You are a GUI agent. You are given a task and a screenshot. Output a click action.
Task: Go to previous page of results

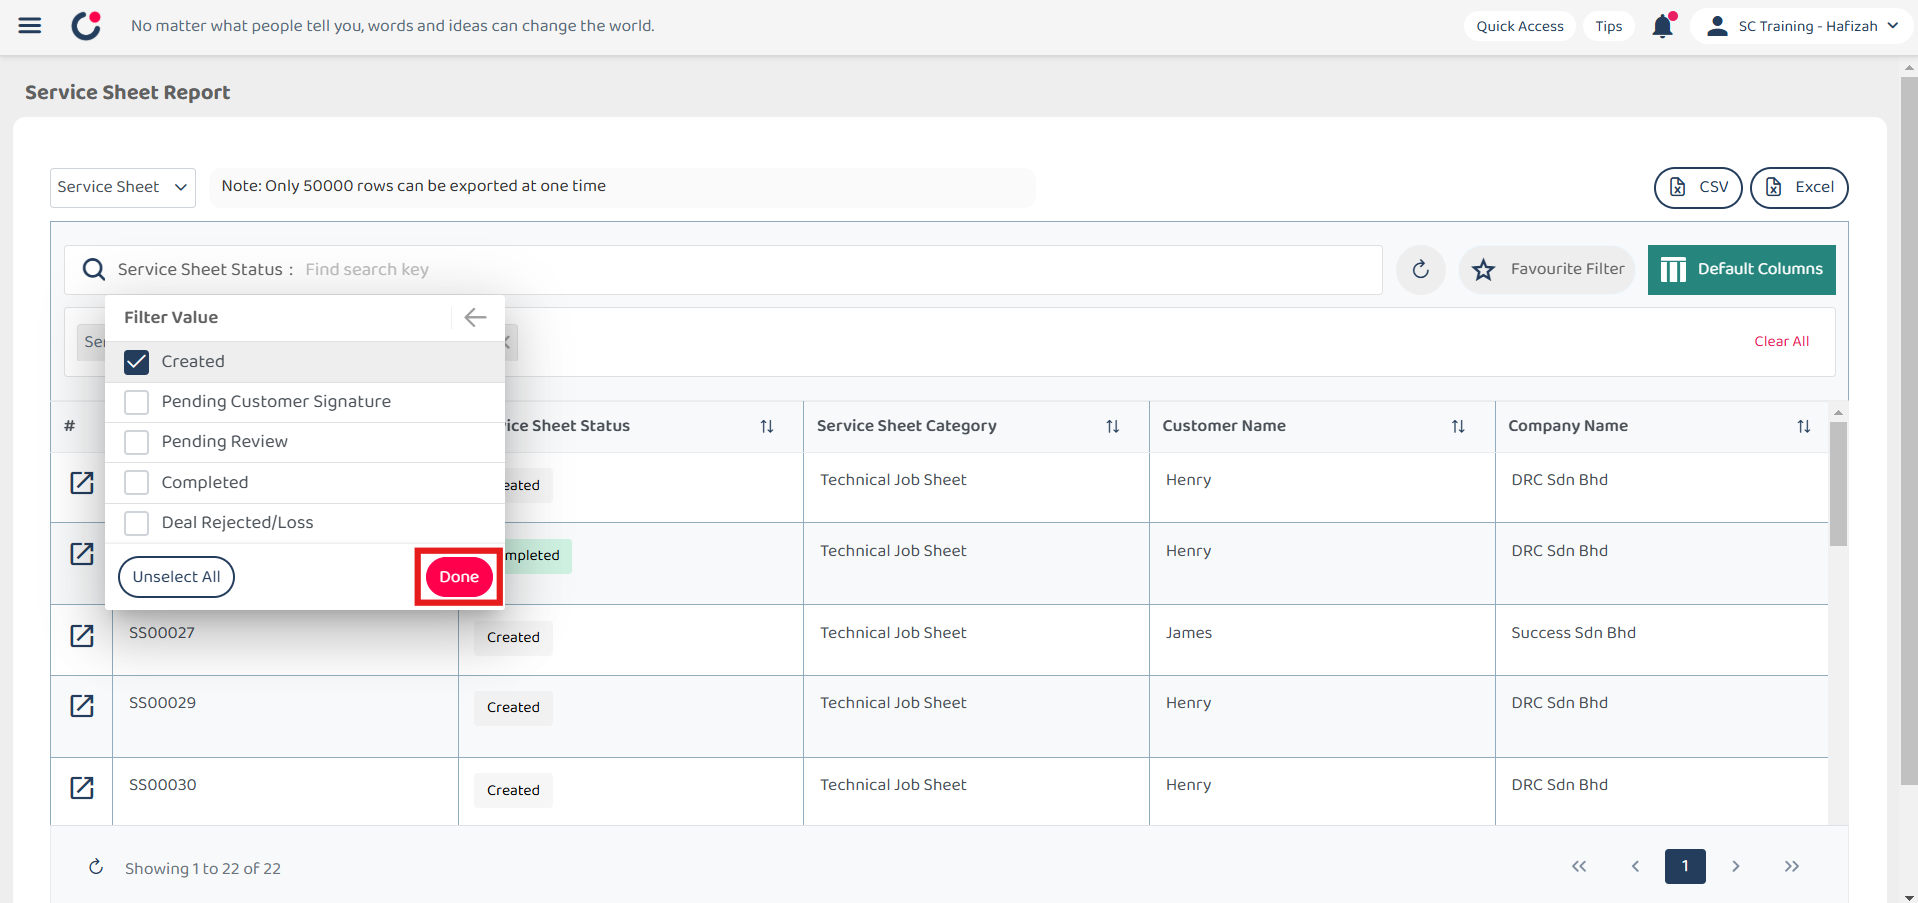tap(1635, 866)
